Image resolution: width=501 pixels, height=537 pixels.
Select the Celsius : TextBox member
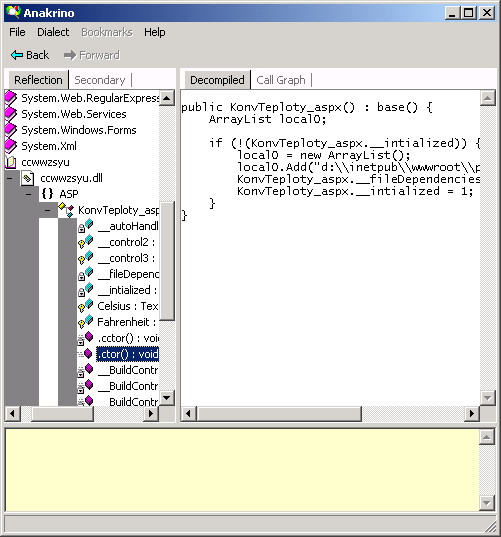(128, 306)
